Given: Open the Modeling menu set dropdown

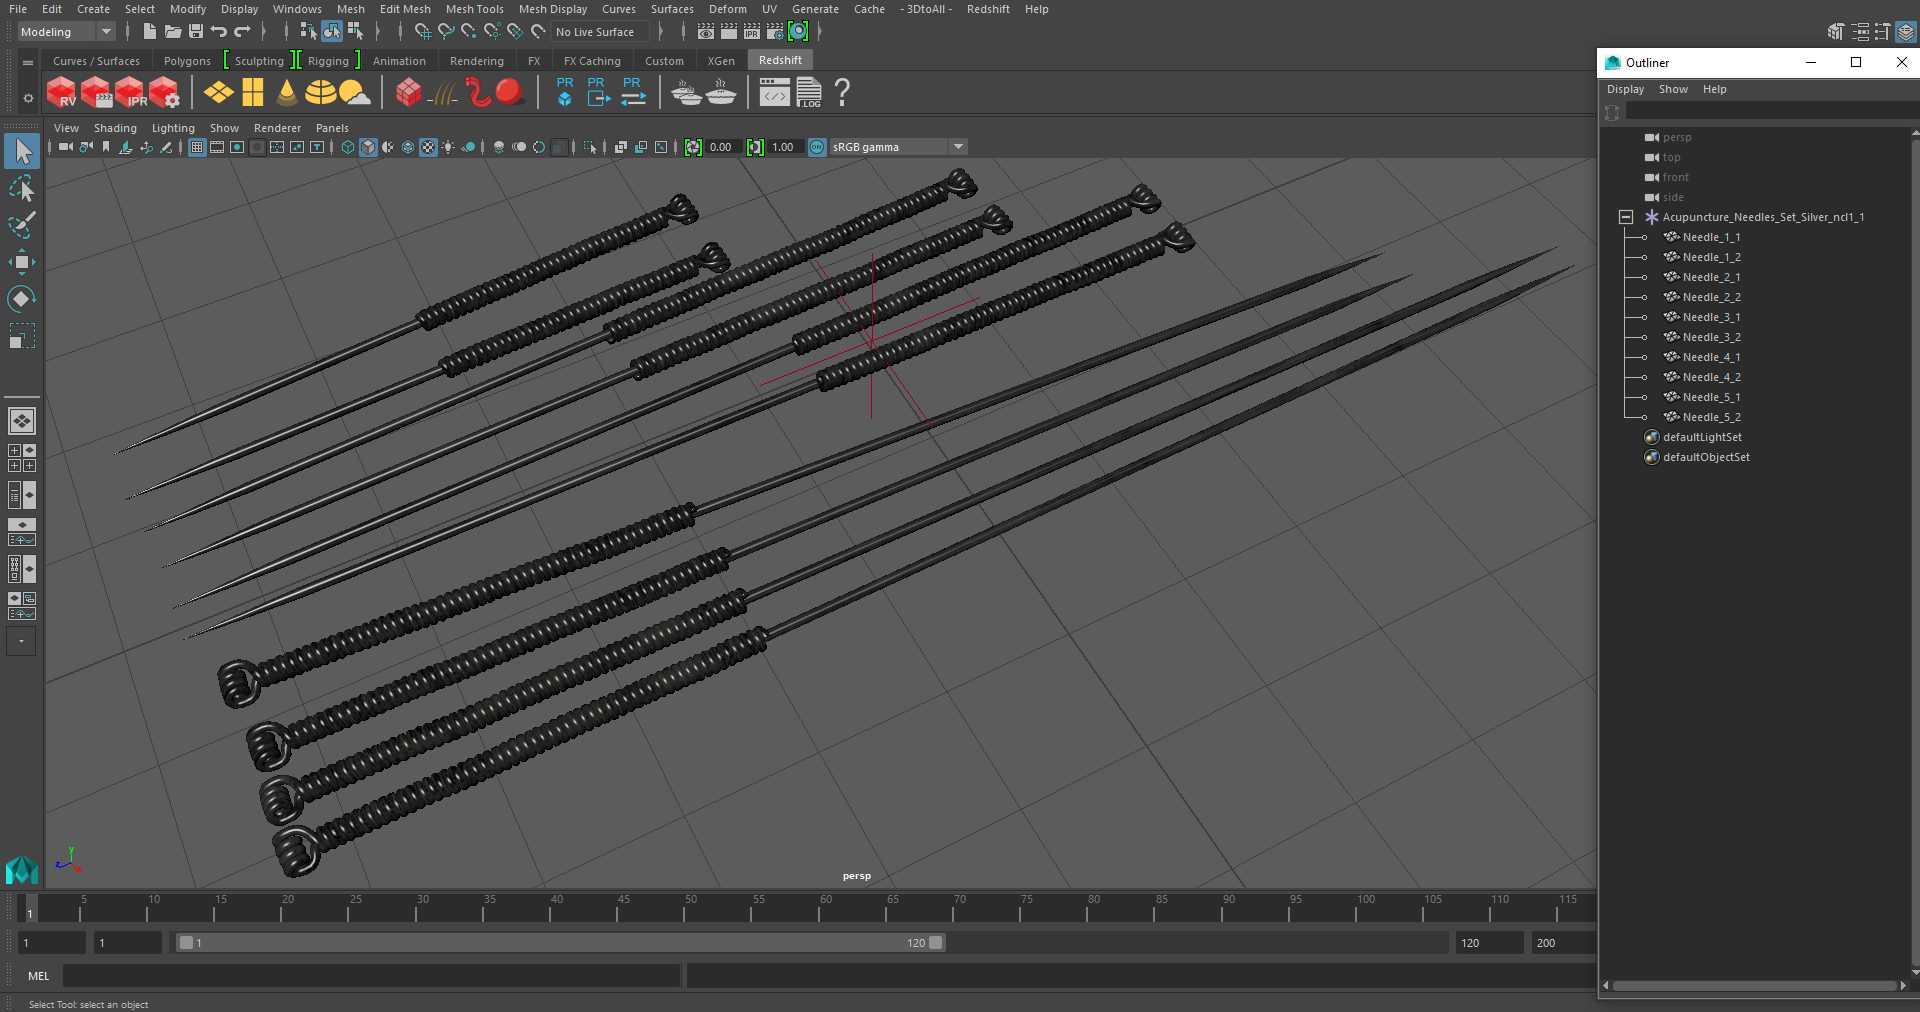Looking at the screenshot, I should click(x=66, y=32).
